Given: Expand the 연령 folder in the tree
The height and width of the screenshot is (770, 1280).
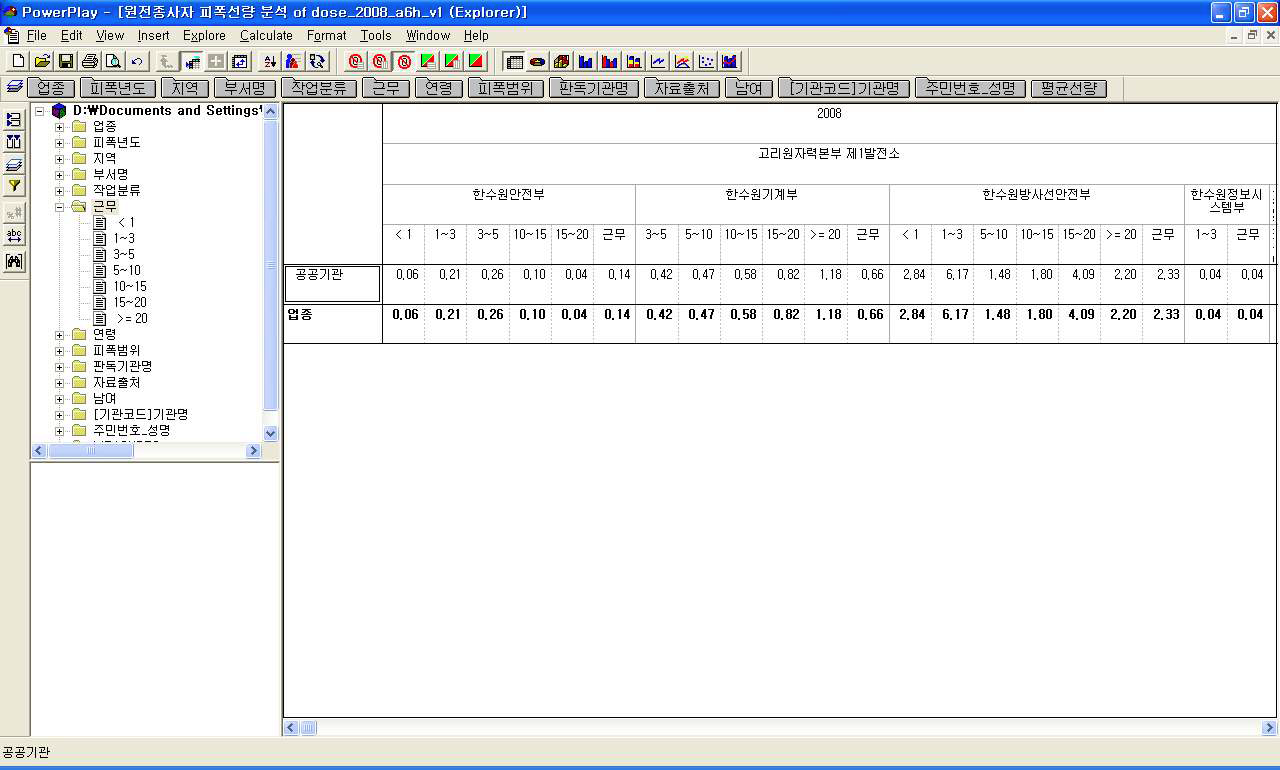Looking at the screenshot, I should (x=59, y=334).
